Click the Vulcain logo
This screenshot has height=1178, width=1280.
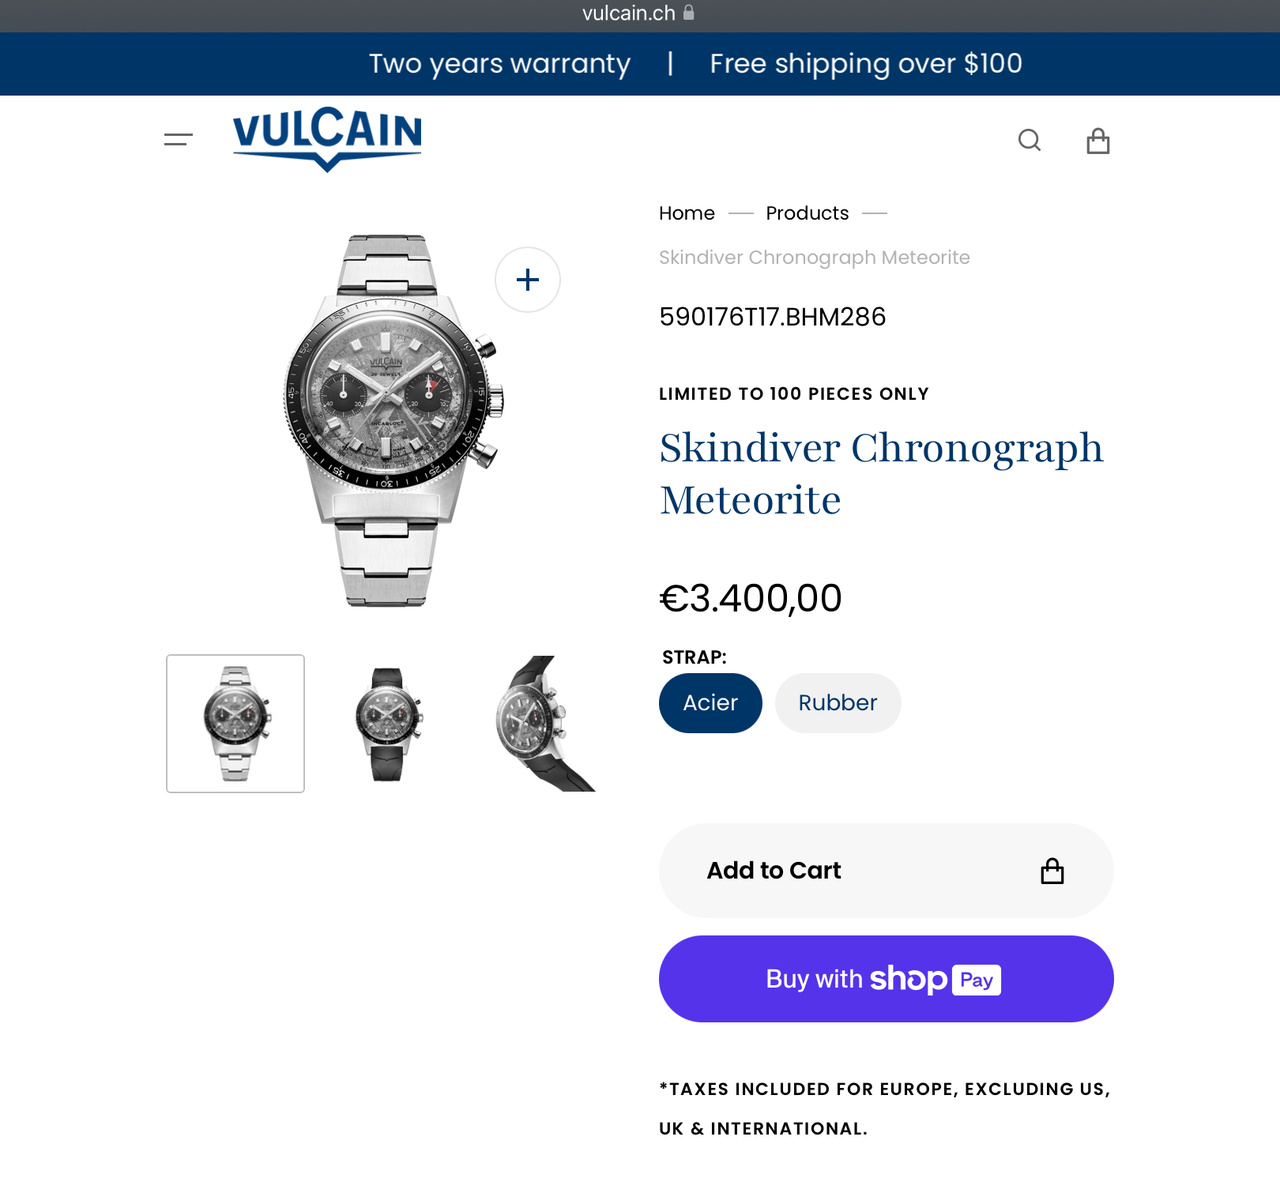327,139
